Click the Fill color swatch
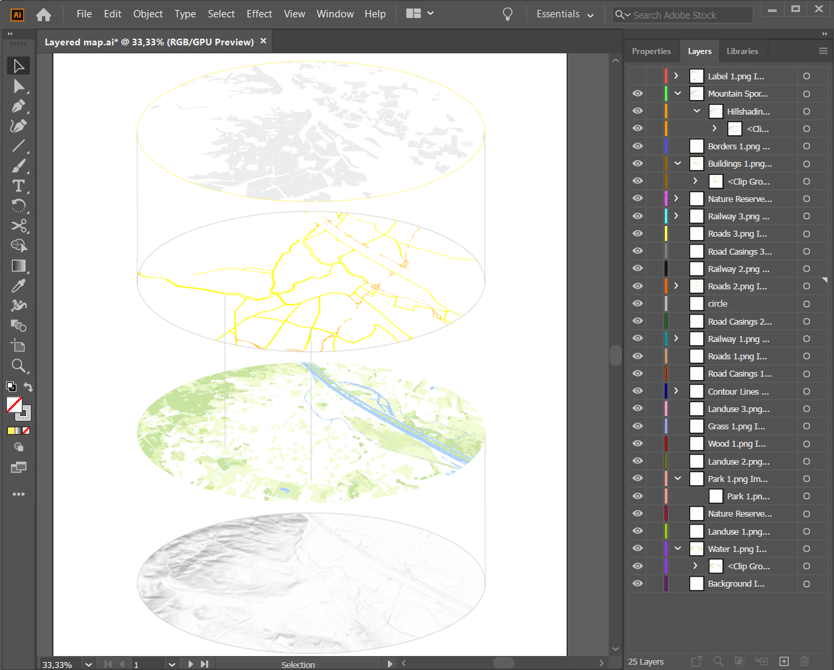This screenshot has height=670, width=834. pos(14,404)
